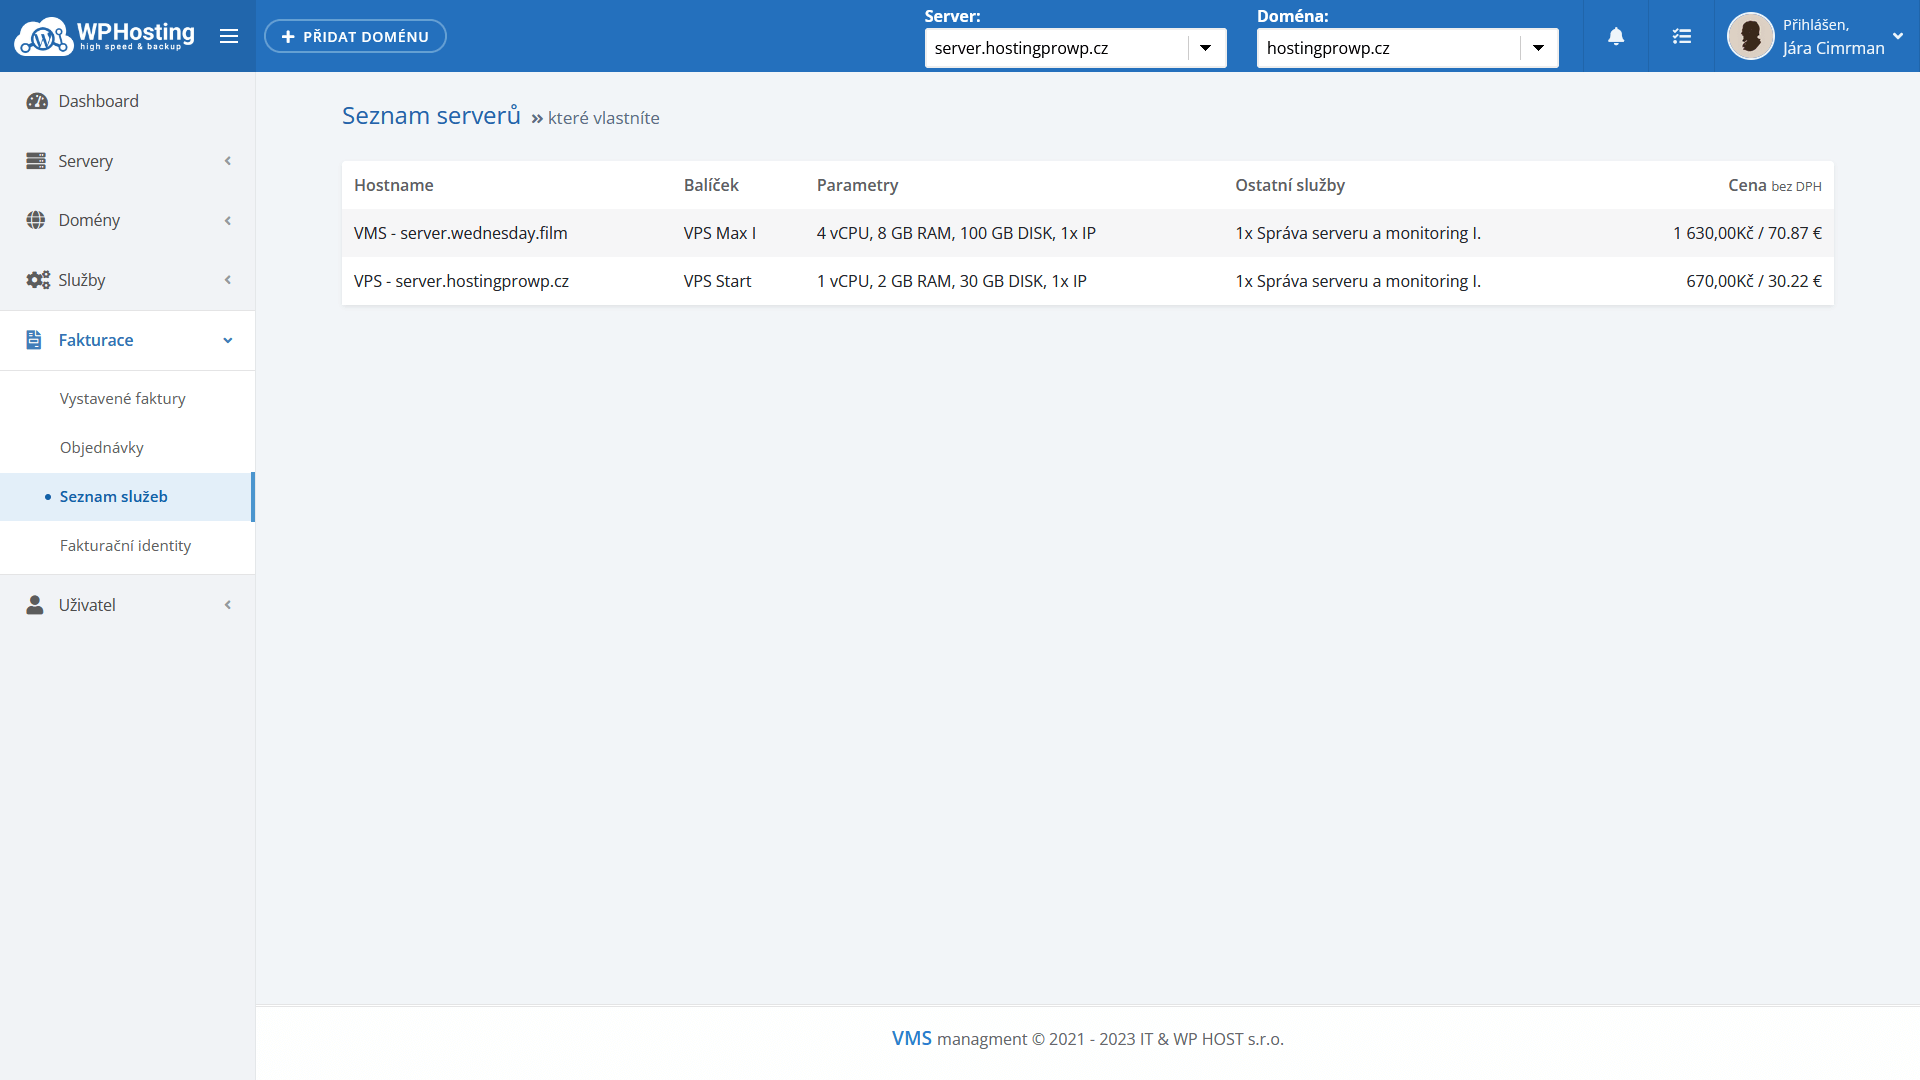Image resolution: width=1920 pixels, height=1080 pixels.
Task: Expand the Servery submenu chevron
Action: 228,161
